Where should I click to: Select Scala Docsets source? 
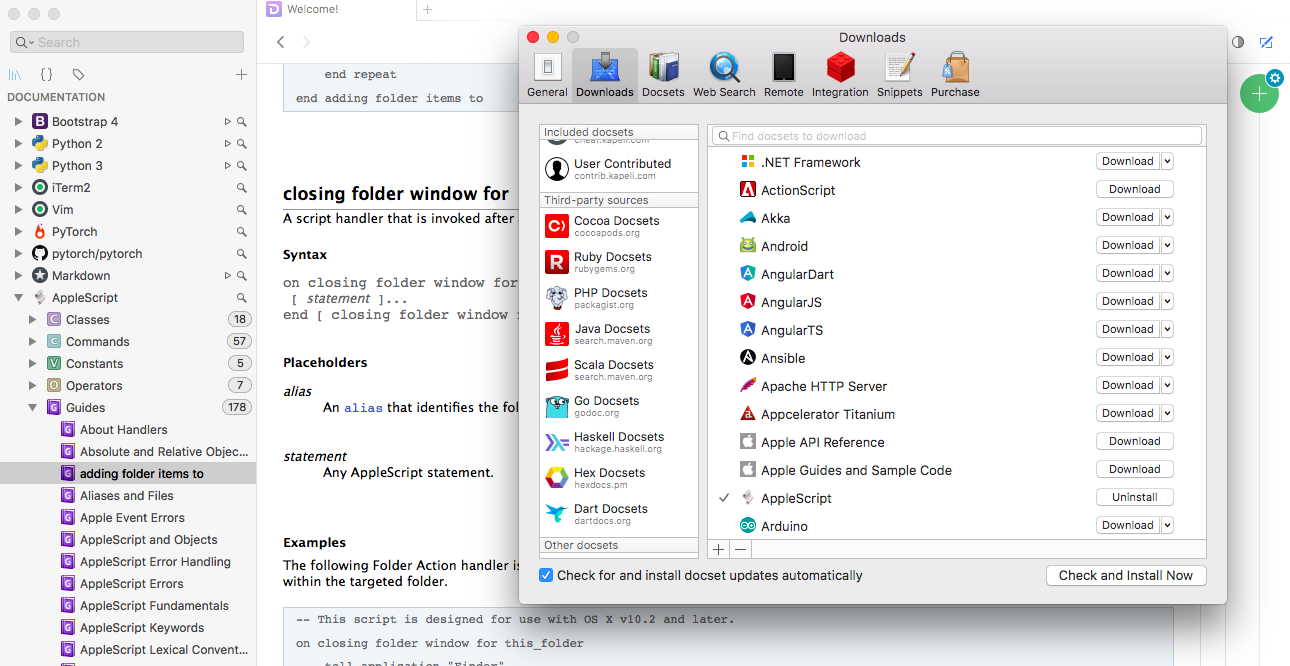tap(618, 370)
